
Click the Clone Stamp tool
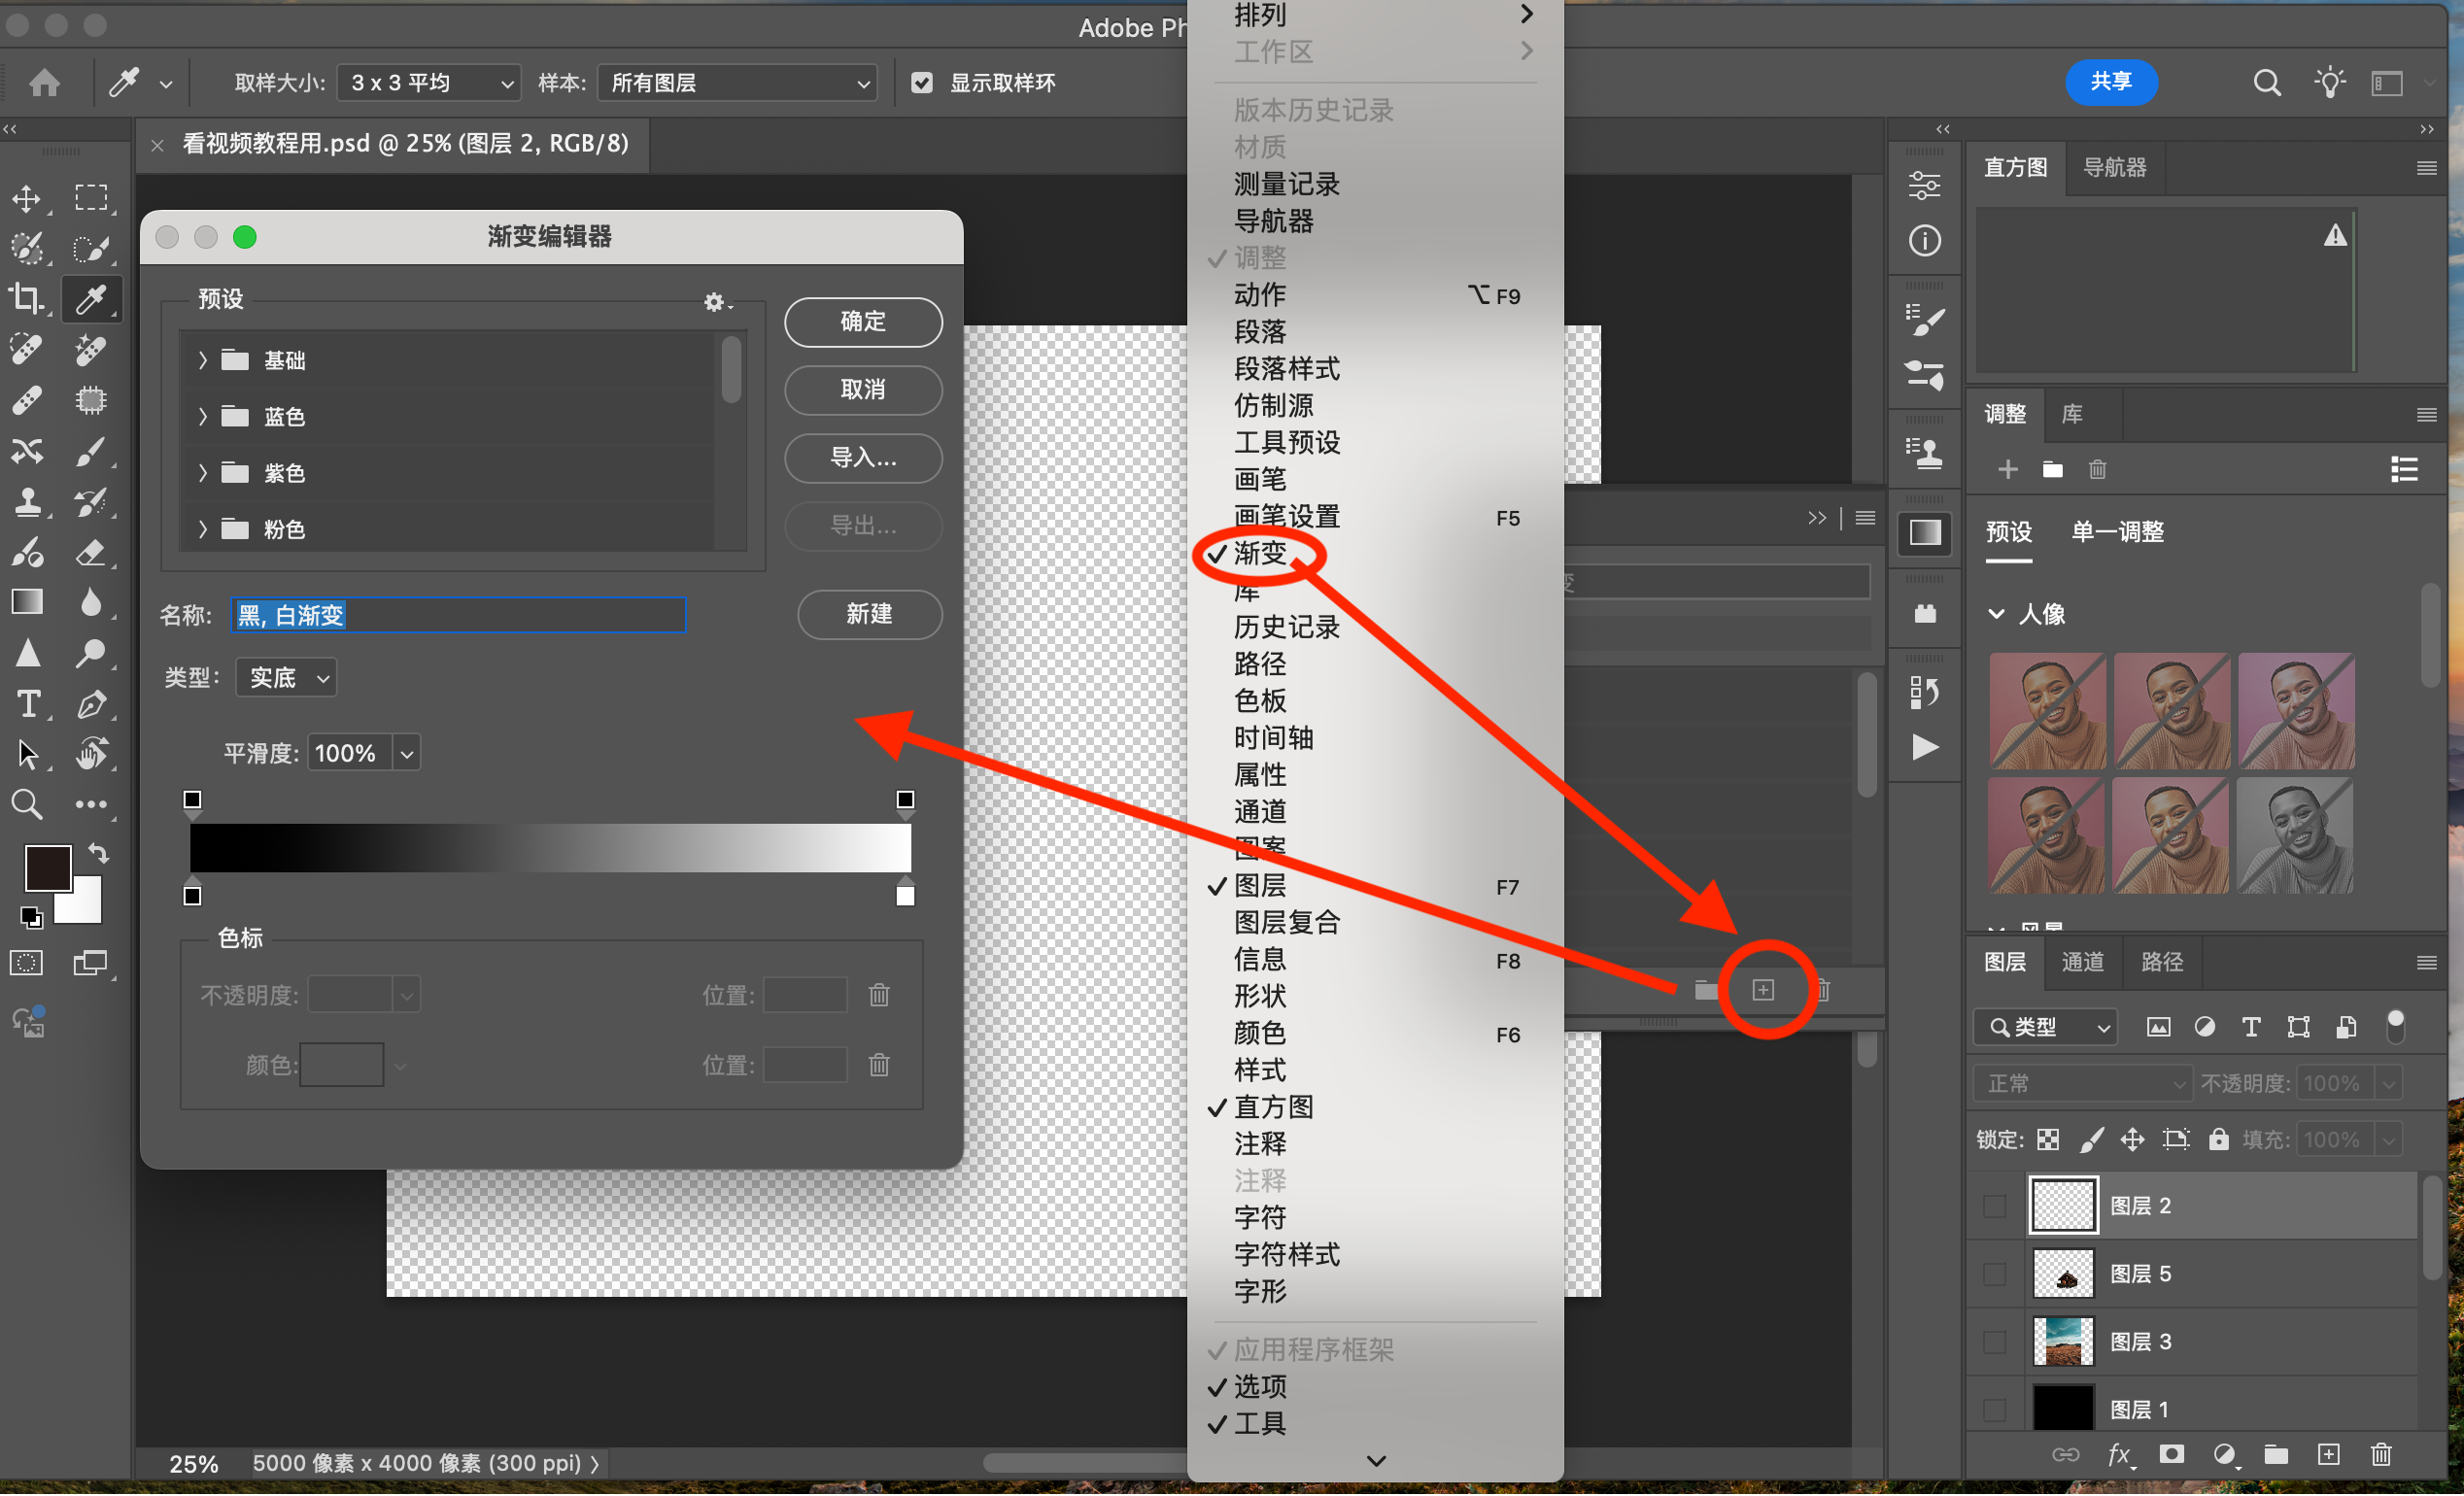coord(27,501)
